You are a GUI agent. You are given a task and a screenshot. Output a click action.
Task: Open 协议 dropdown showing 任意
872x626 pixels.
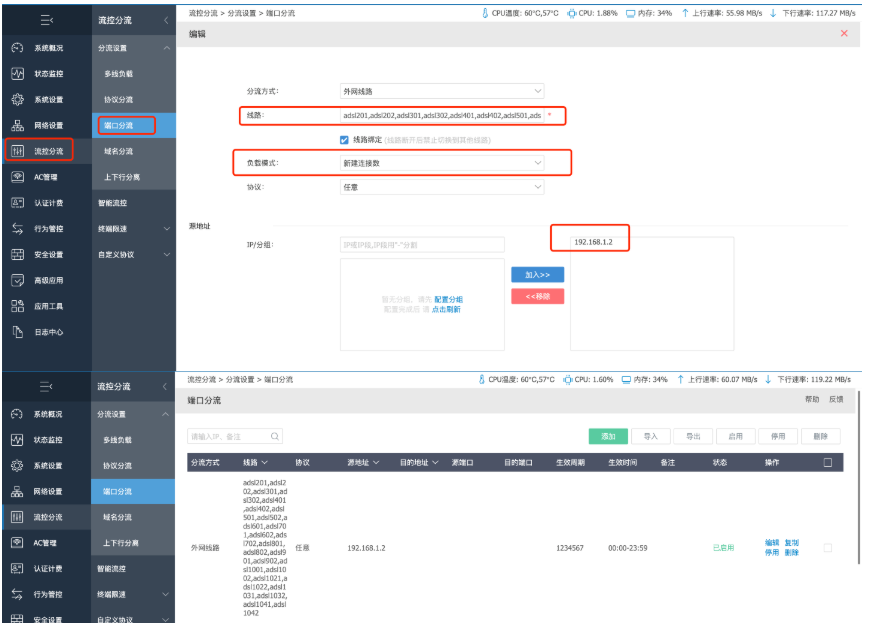point(442,187)
